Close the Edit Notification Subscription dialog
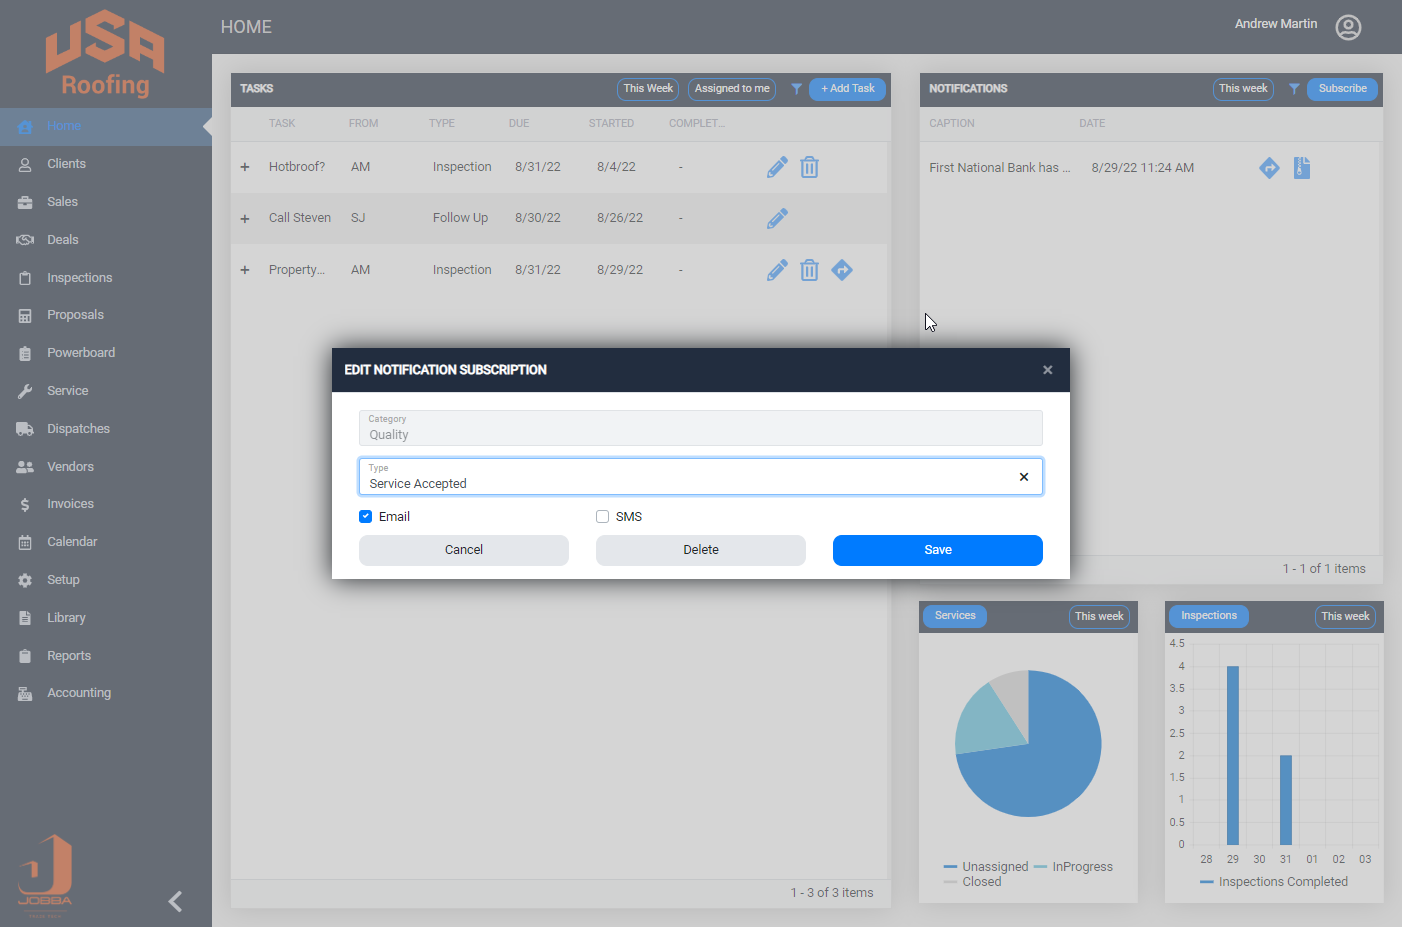This screenshot has width=1402, height=927. (x=1047, y=370)
